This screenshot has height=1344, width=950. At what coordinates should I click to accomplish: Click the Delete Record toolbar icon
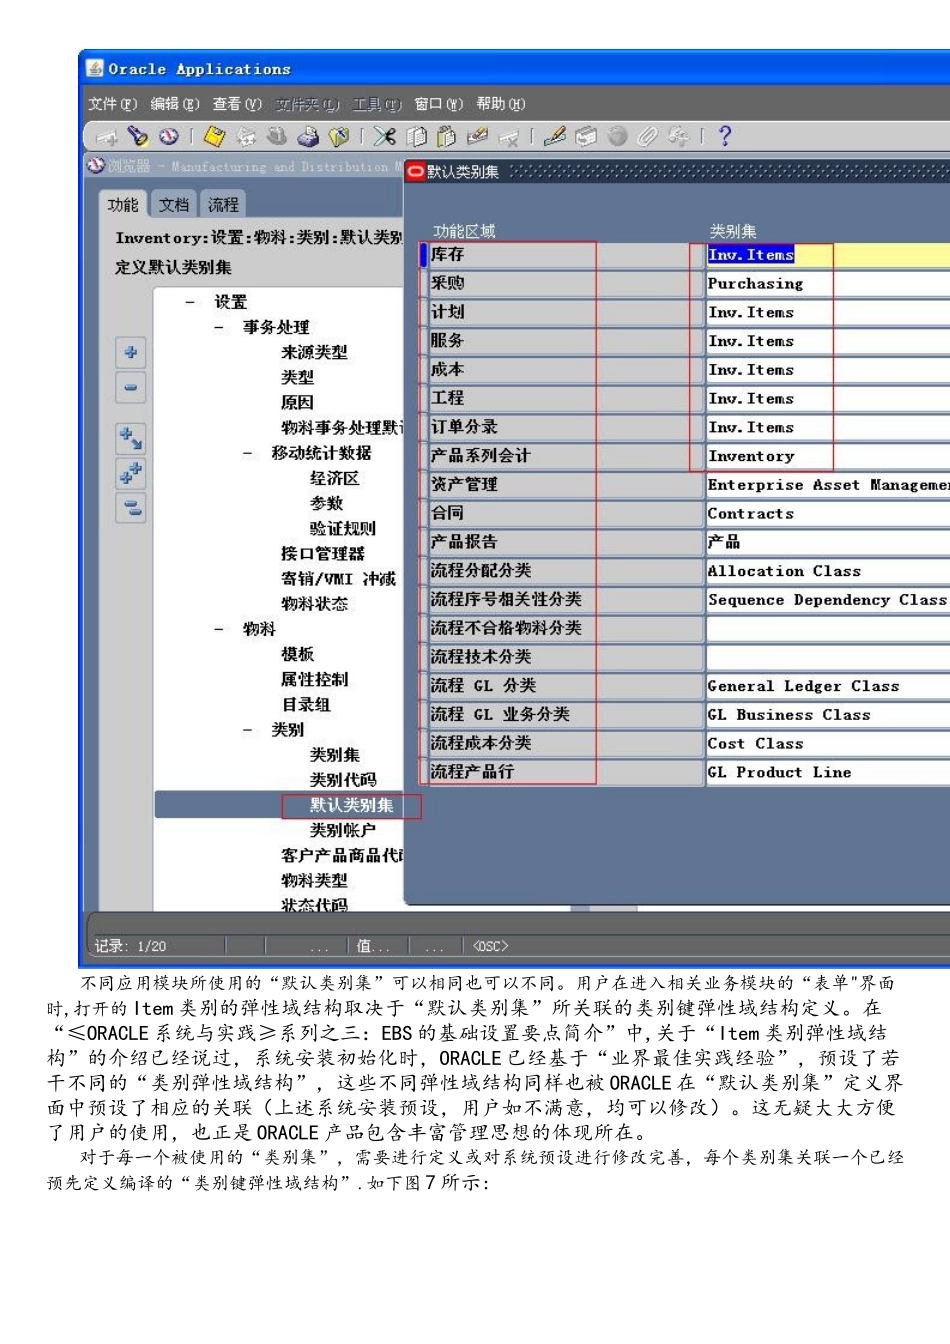click(x=509, y=137)
